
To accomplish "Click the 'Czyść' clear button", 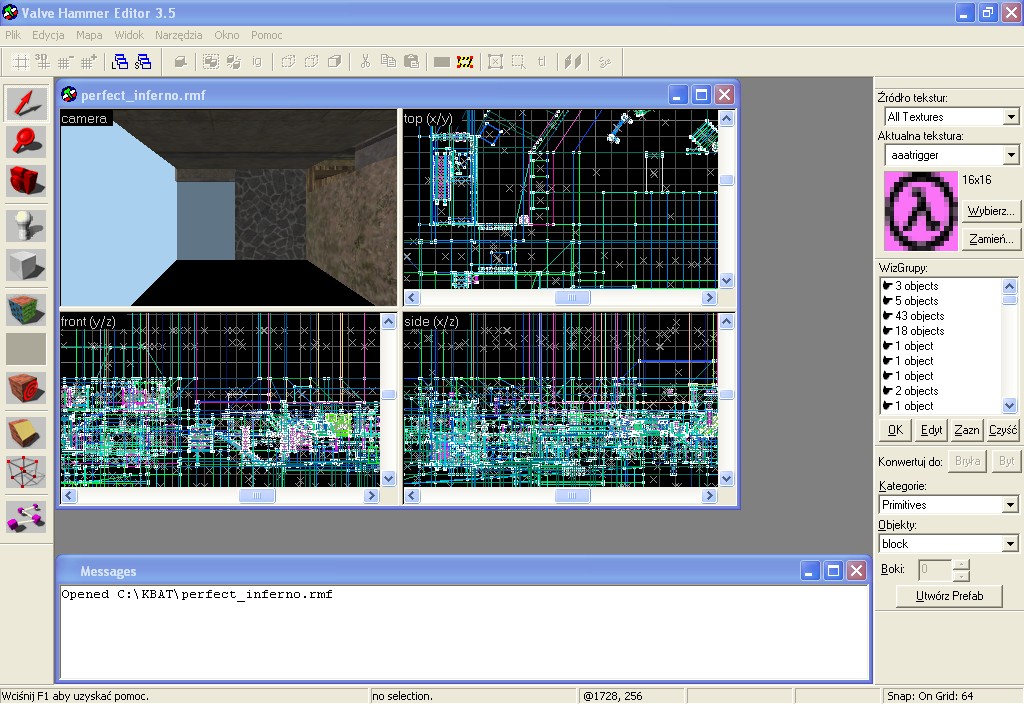I will pos(1002,430).
